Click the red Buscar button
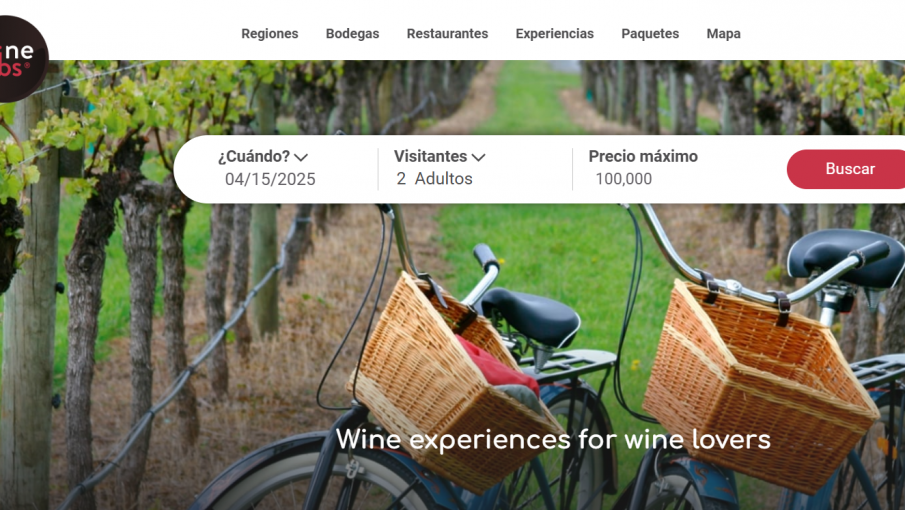This screenshot has width=905, height=510. [x=847, y=169]
